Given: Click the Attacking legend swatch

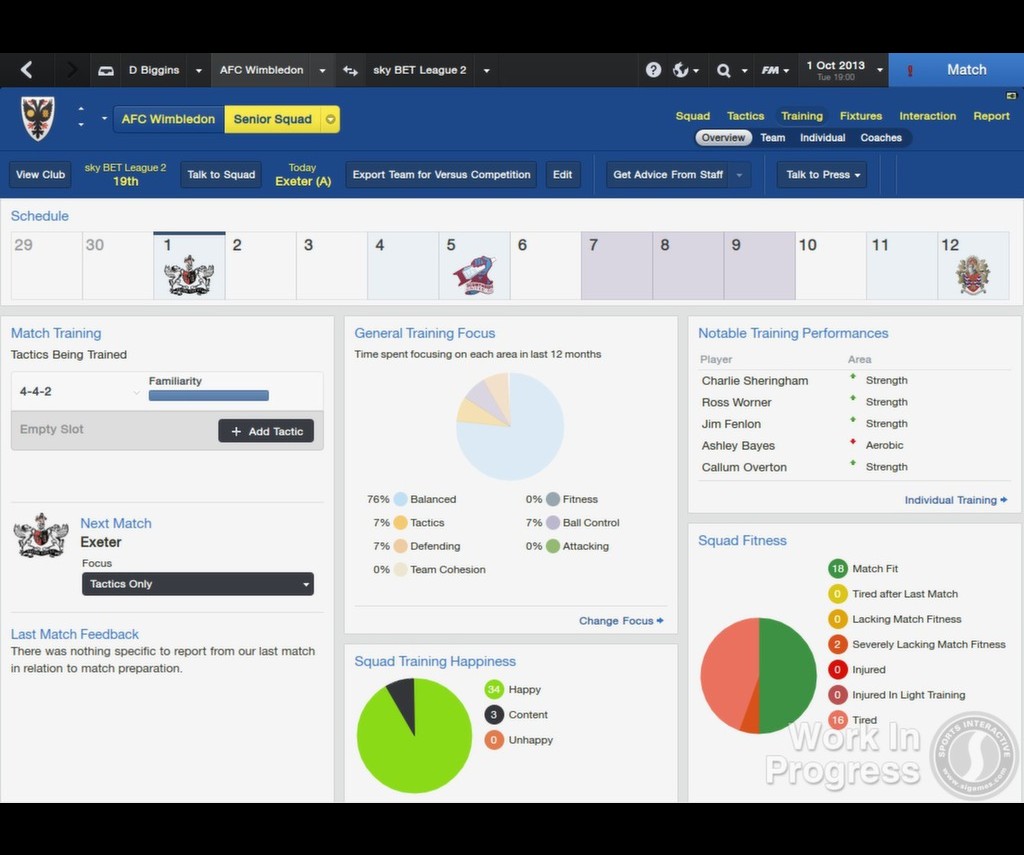Looking at the screenshot, I should coord(552,546).
